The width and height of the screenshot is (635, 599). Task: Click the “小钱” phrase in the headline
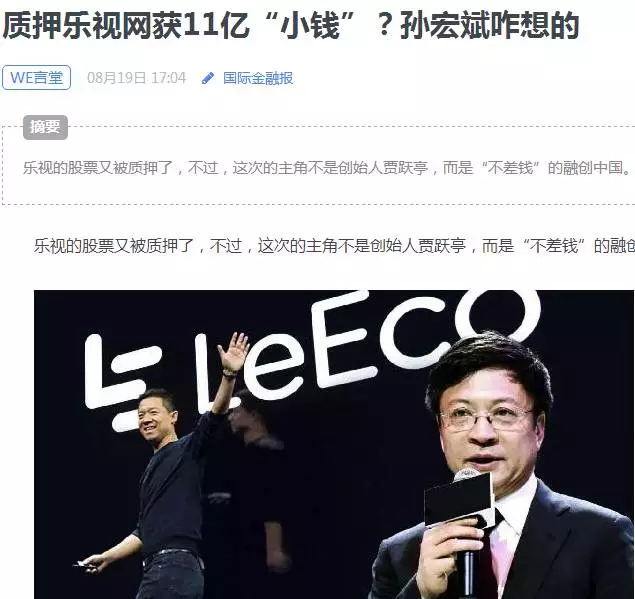312,25
